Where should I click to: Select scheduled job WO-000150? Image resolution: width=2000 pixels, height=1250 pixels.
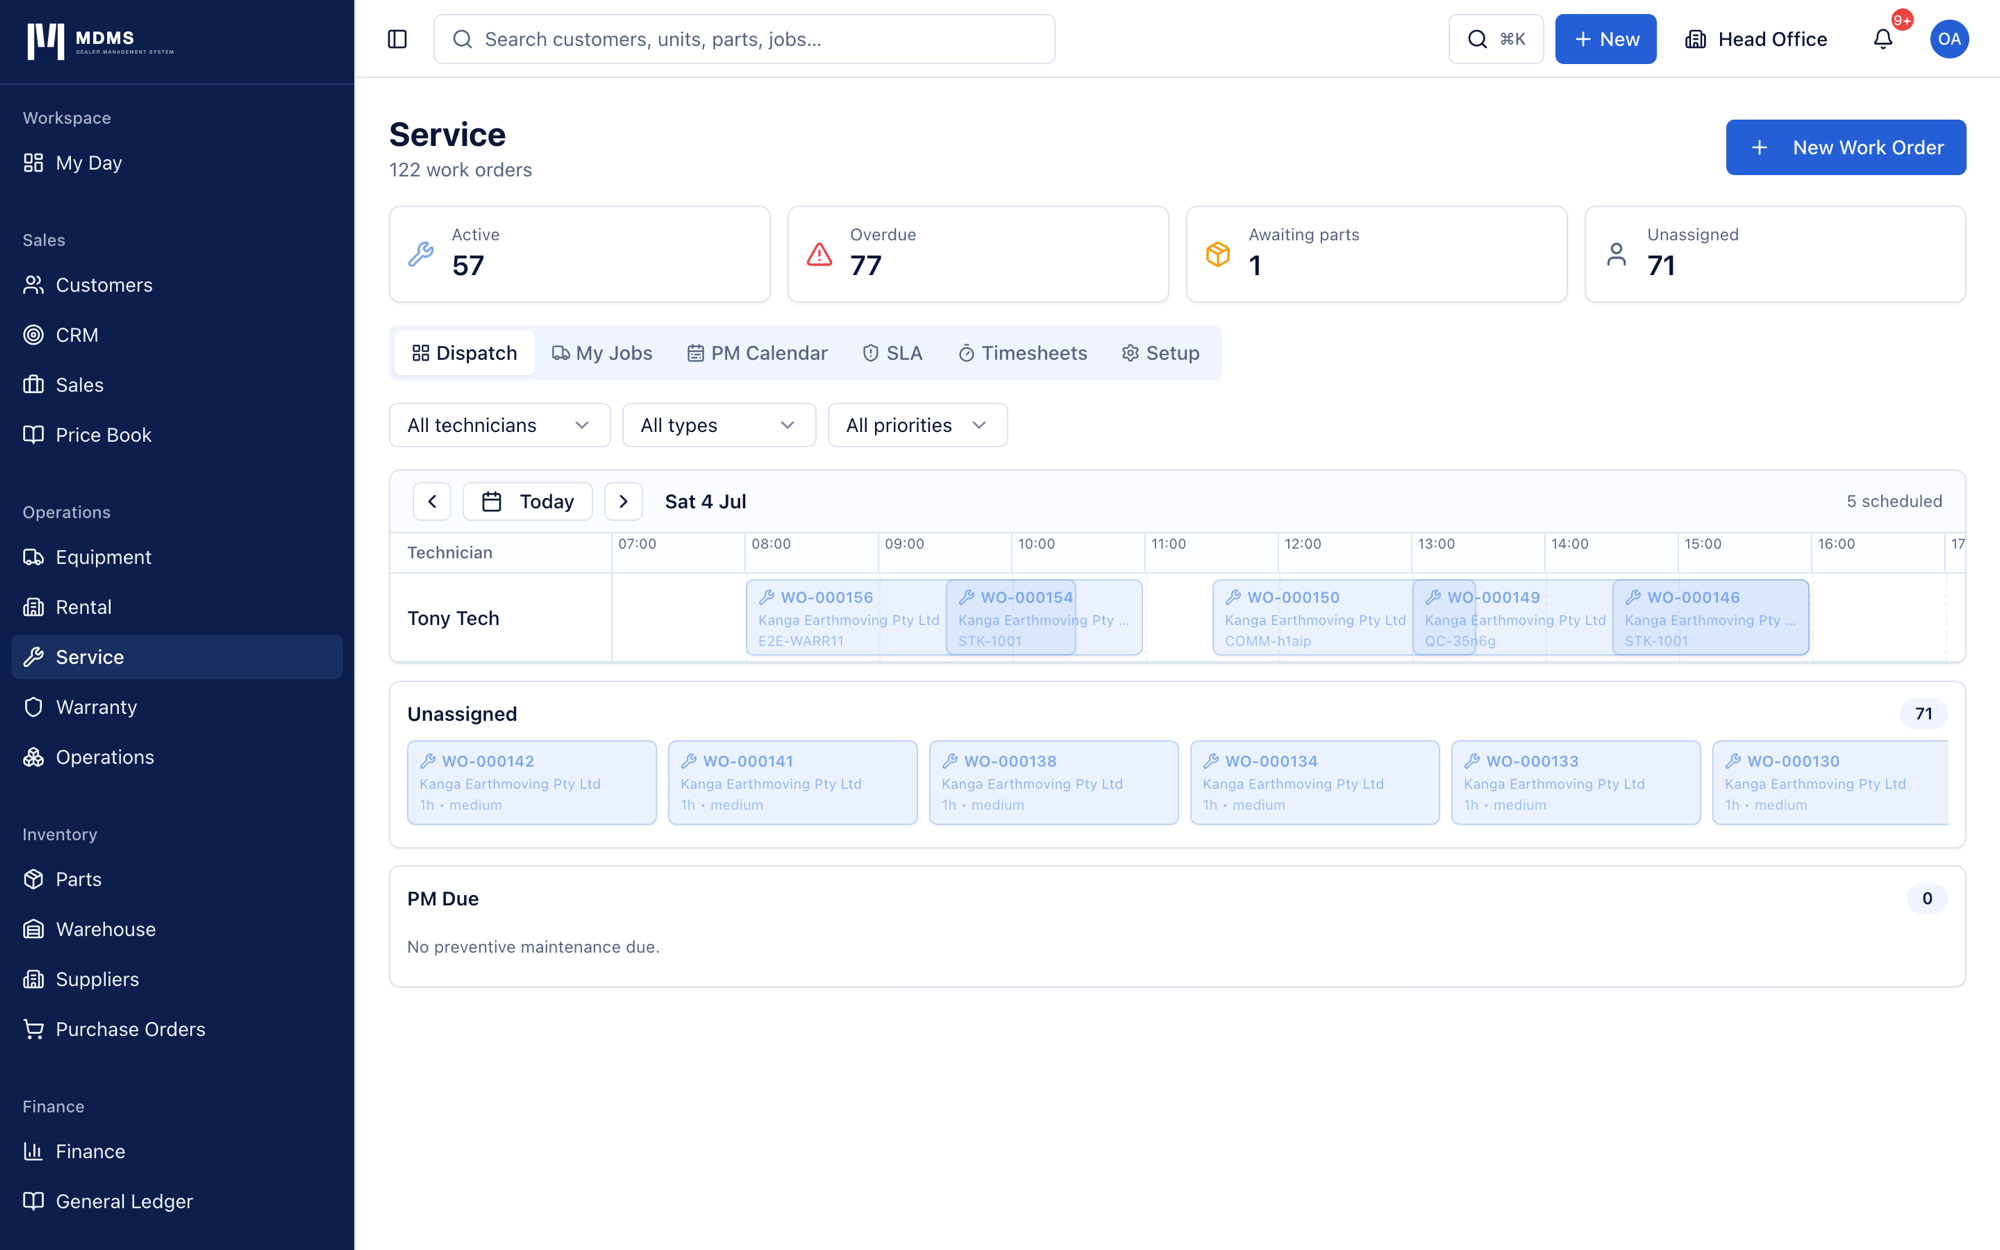click(x=1313, y=618)
